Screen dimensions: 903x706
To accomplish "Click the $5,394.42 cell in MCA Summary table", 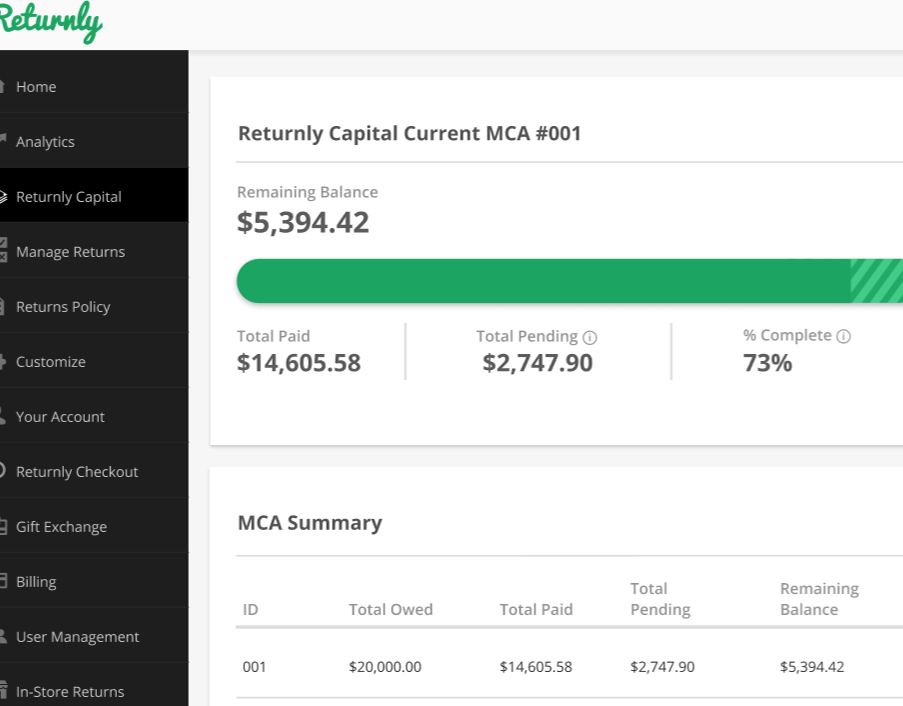I will 812,667.
